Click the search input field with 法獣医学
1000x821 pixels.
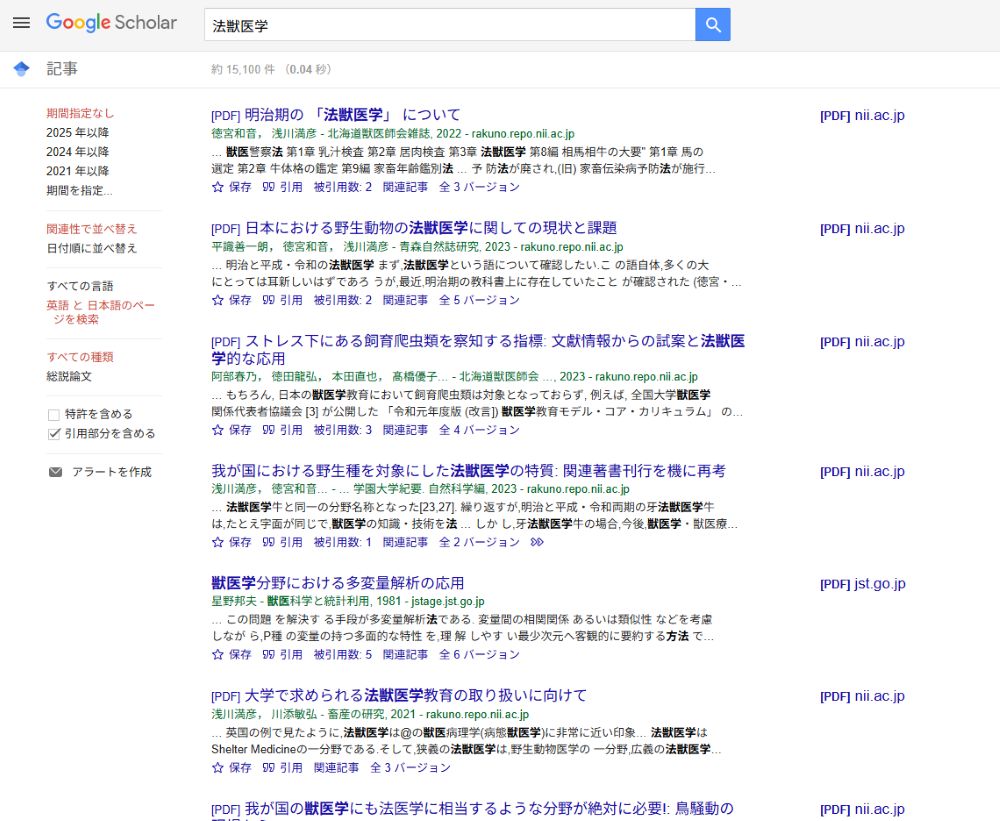[448, 25]
